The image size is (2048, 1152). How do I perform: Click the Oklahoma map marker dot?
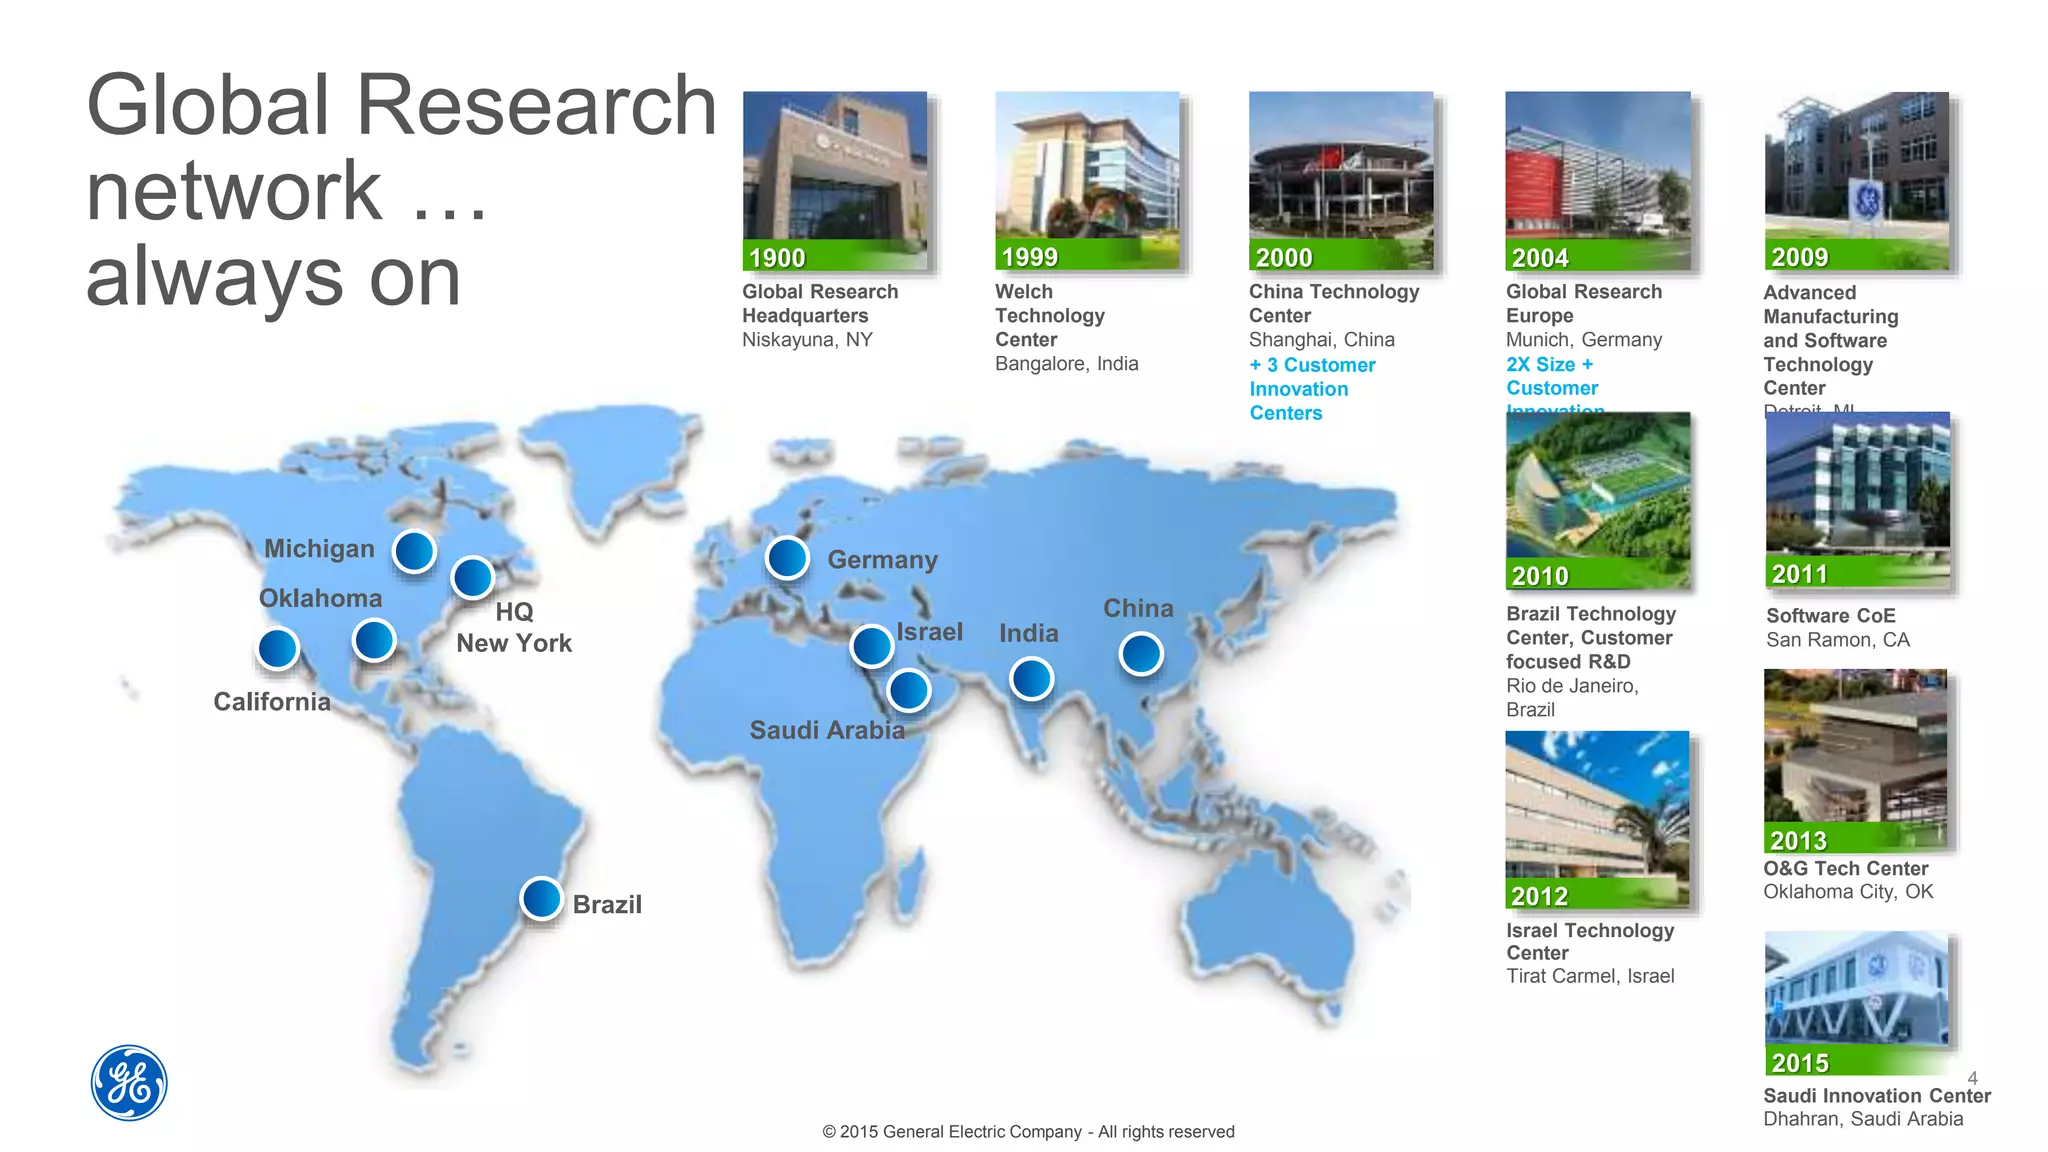374,640
